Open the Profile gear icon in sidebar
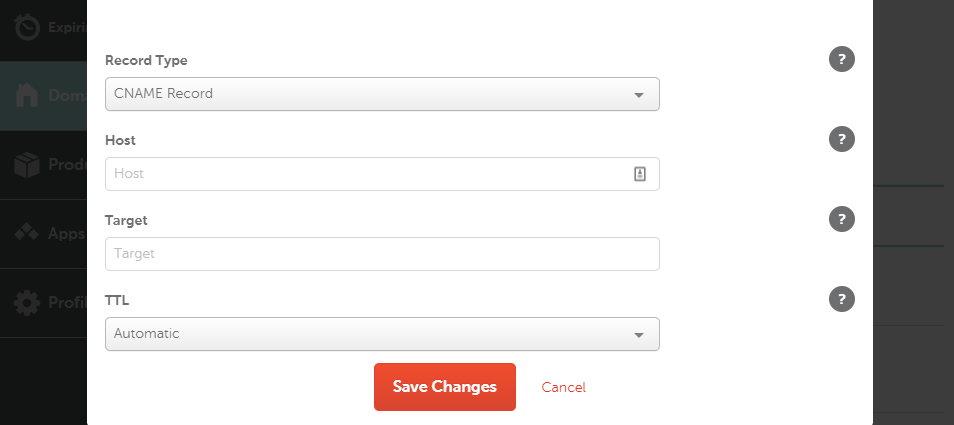The image size is (954, 425). [27, 302]
